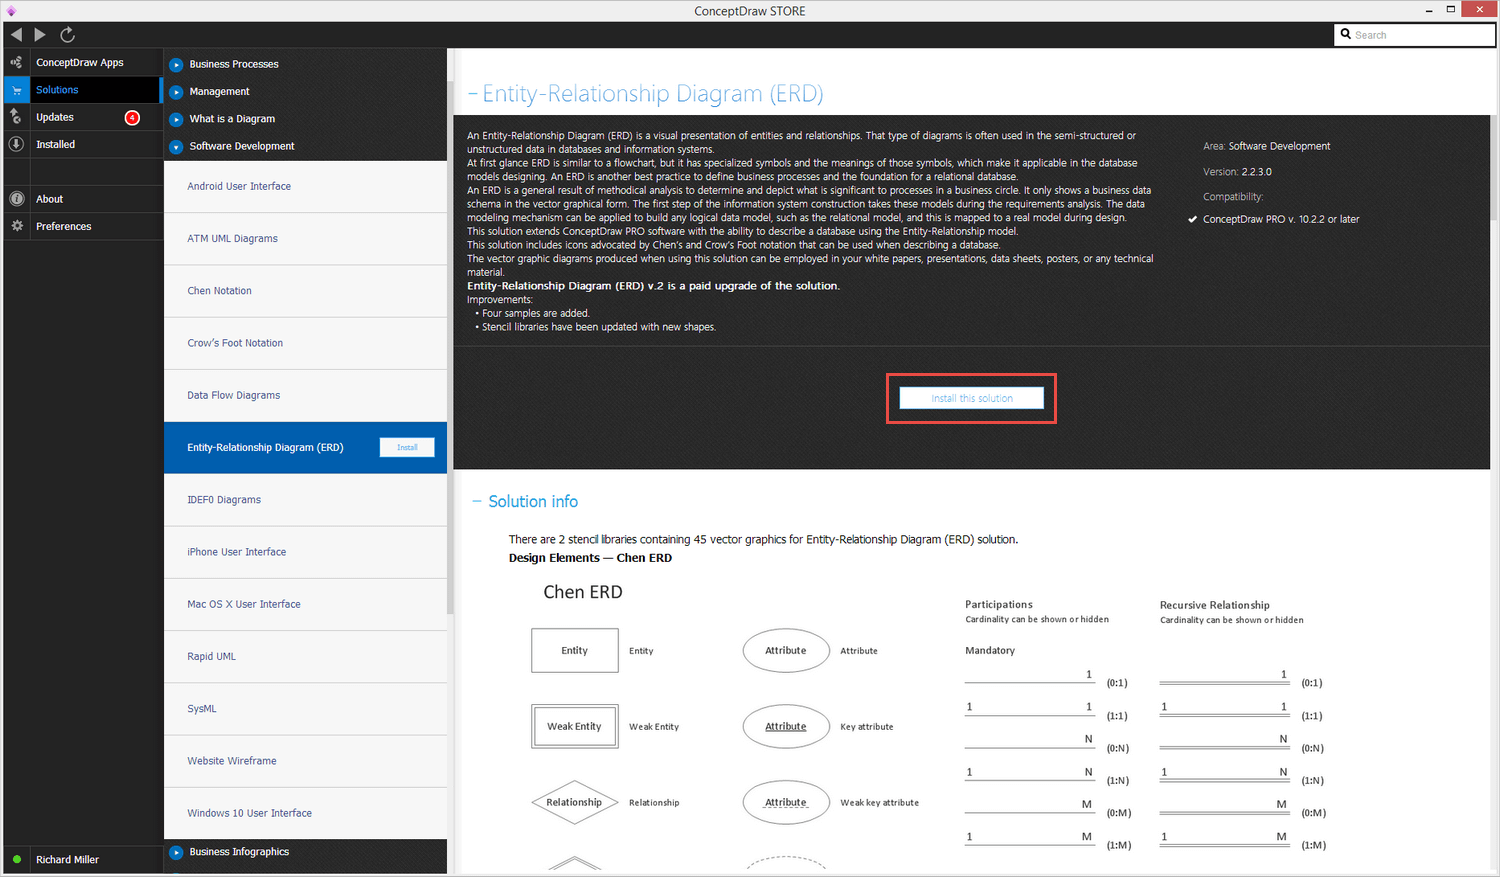
Task: Click the Key attribute ellipse shape
Action: 786,726
